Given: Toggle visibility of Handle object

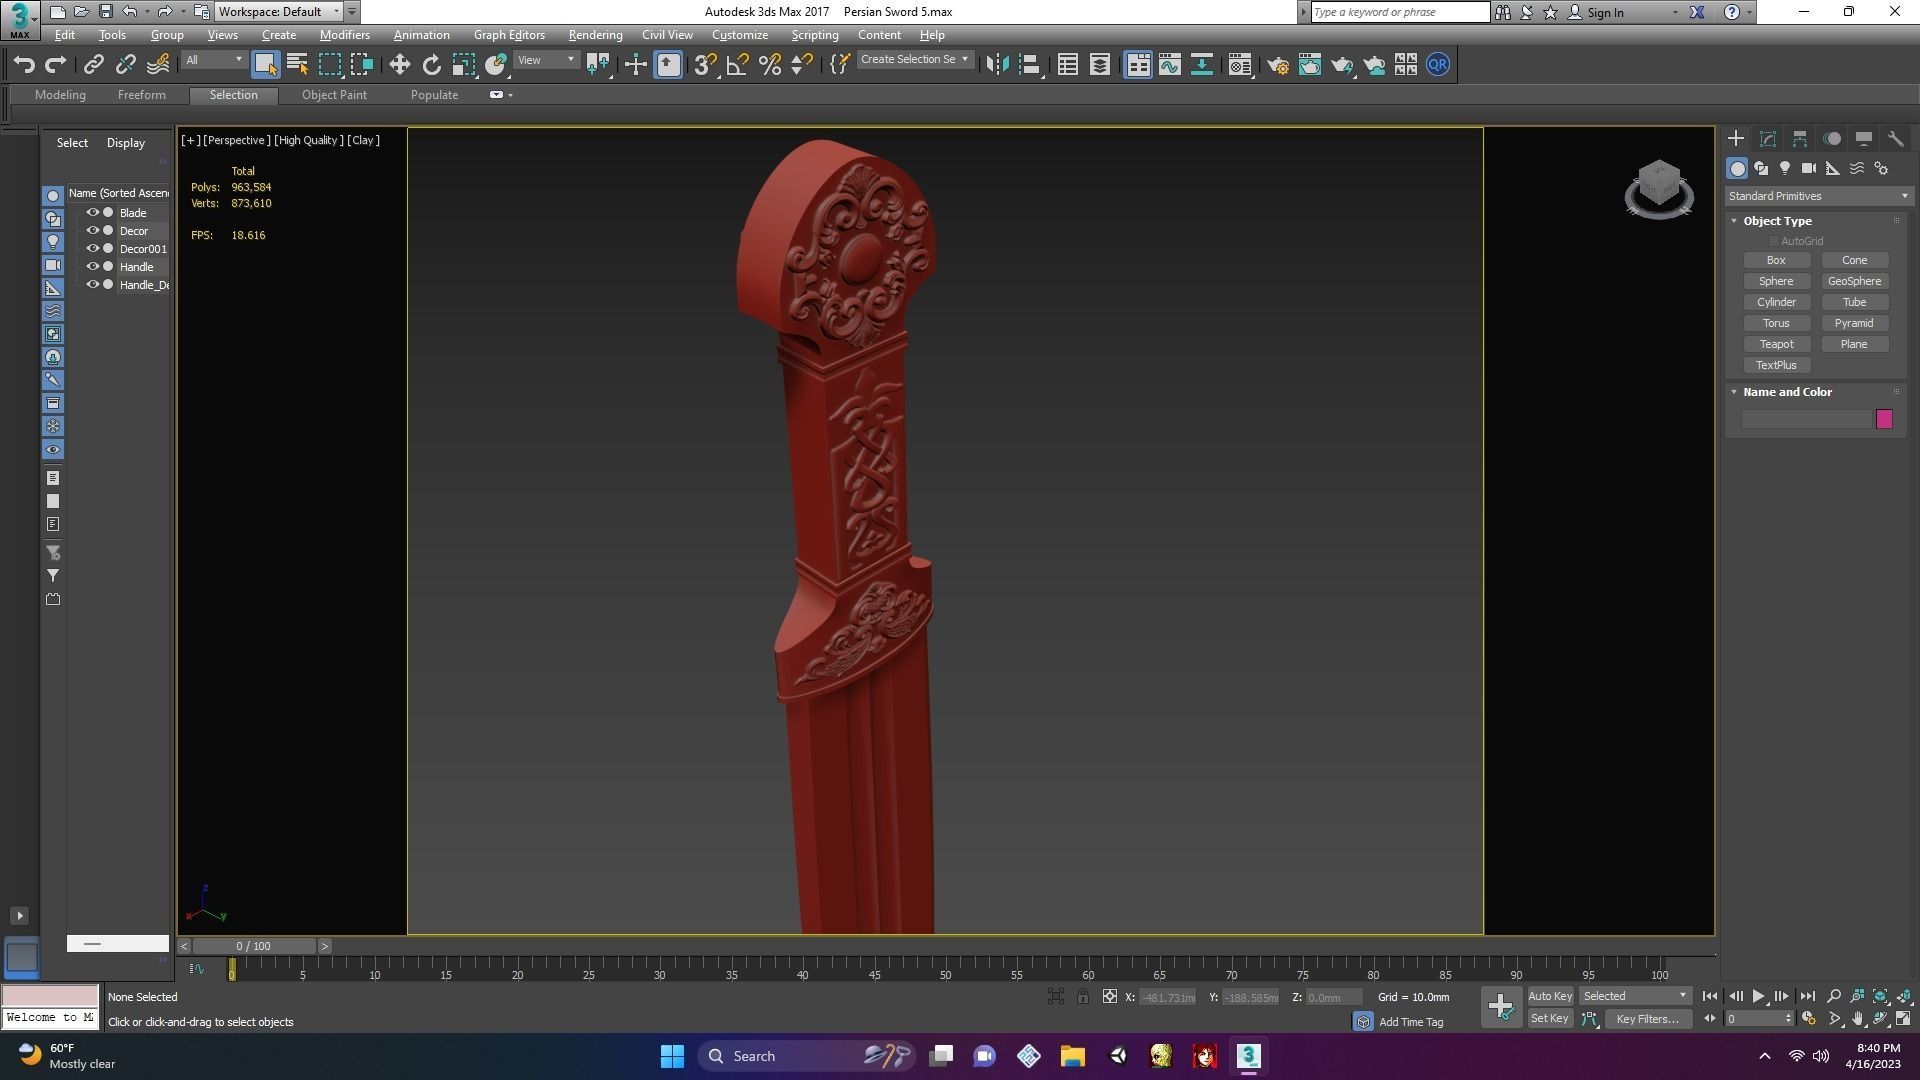Looking at the screenshot, I should tap(92, 267).
